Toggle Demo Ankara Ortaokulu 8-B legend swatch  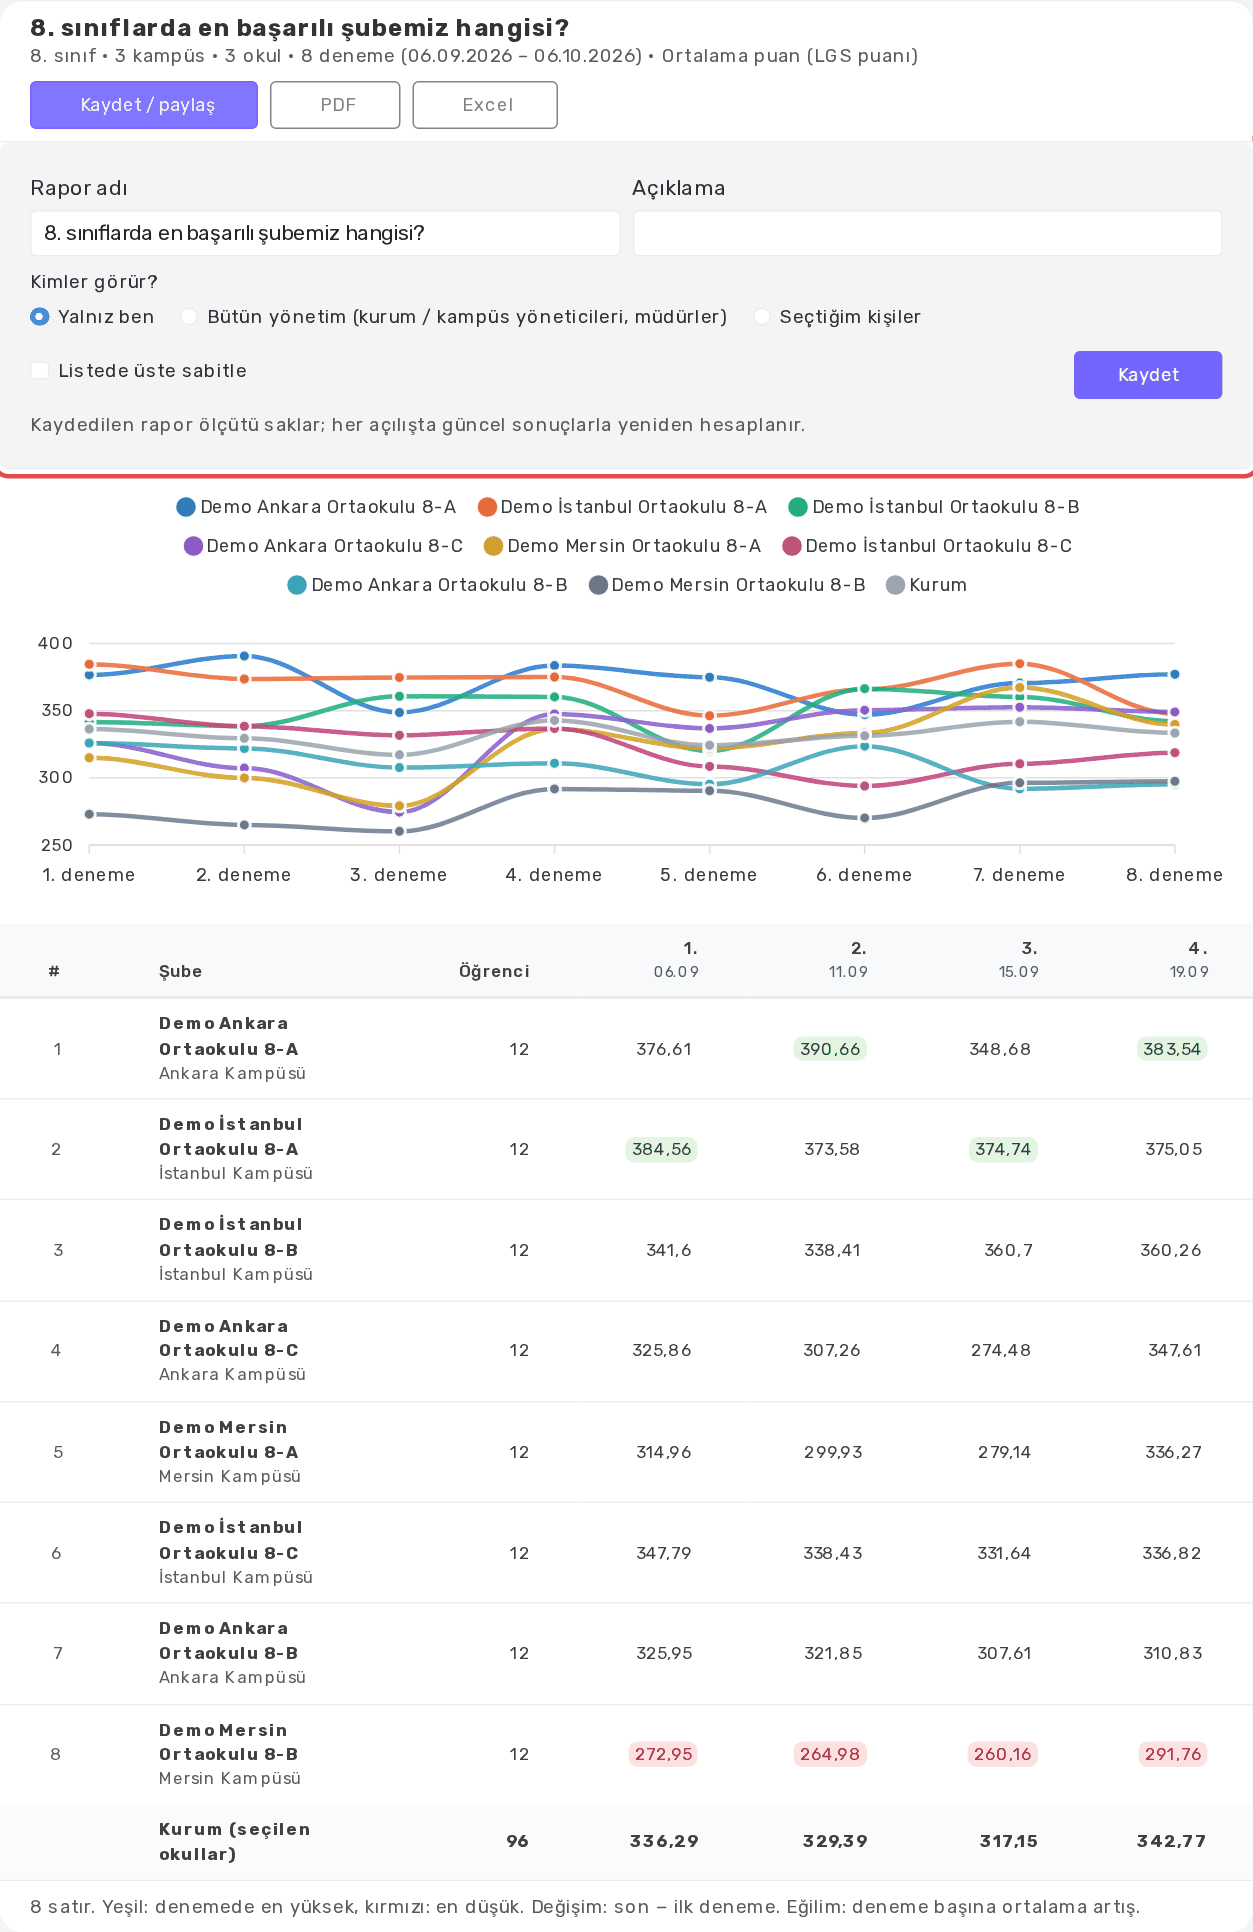click(x=297, y=585)
